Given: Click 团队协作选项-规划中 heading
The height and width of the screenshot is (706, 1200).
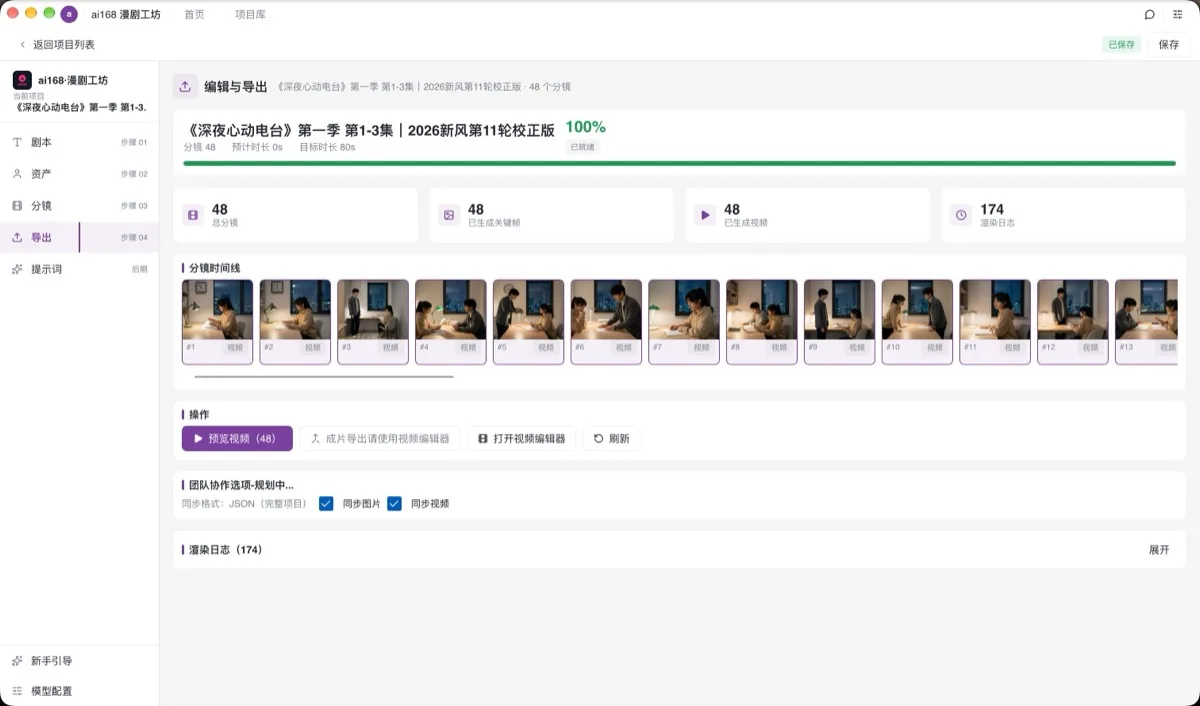Looking at the screenshot, I should point(241,485).
